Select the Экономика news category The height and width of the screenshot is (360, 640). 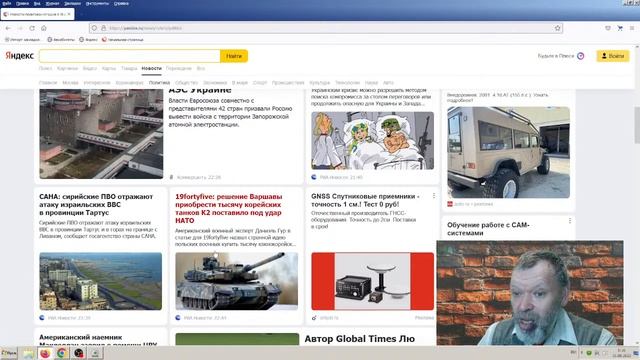(x=215, y=82)
